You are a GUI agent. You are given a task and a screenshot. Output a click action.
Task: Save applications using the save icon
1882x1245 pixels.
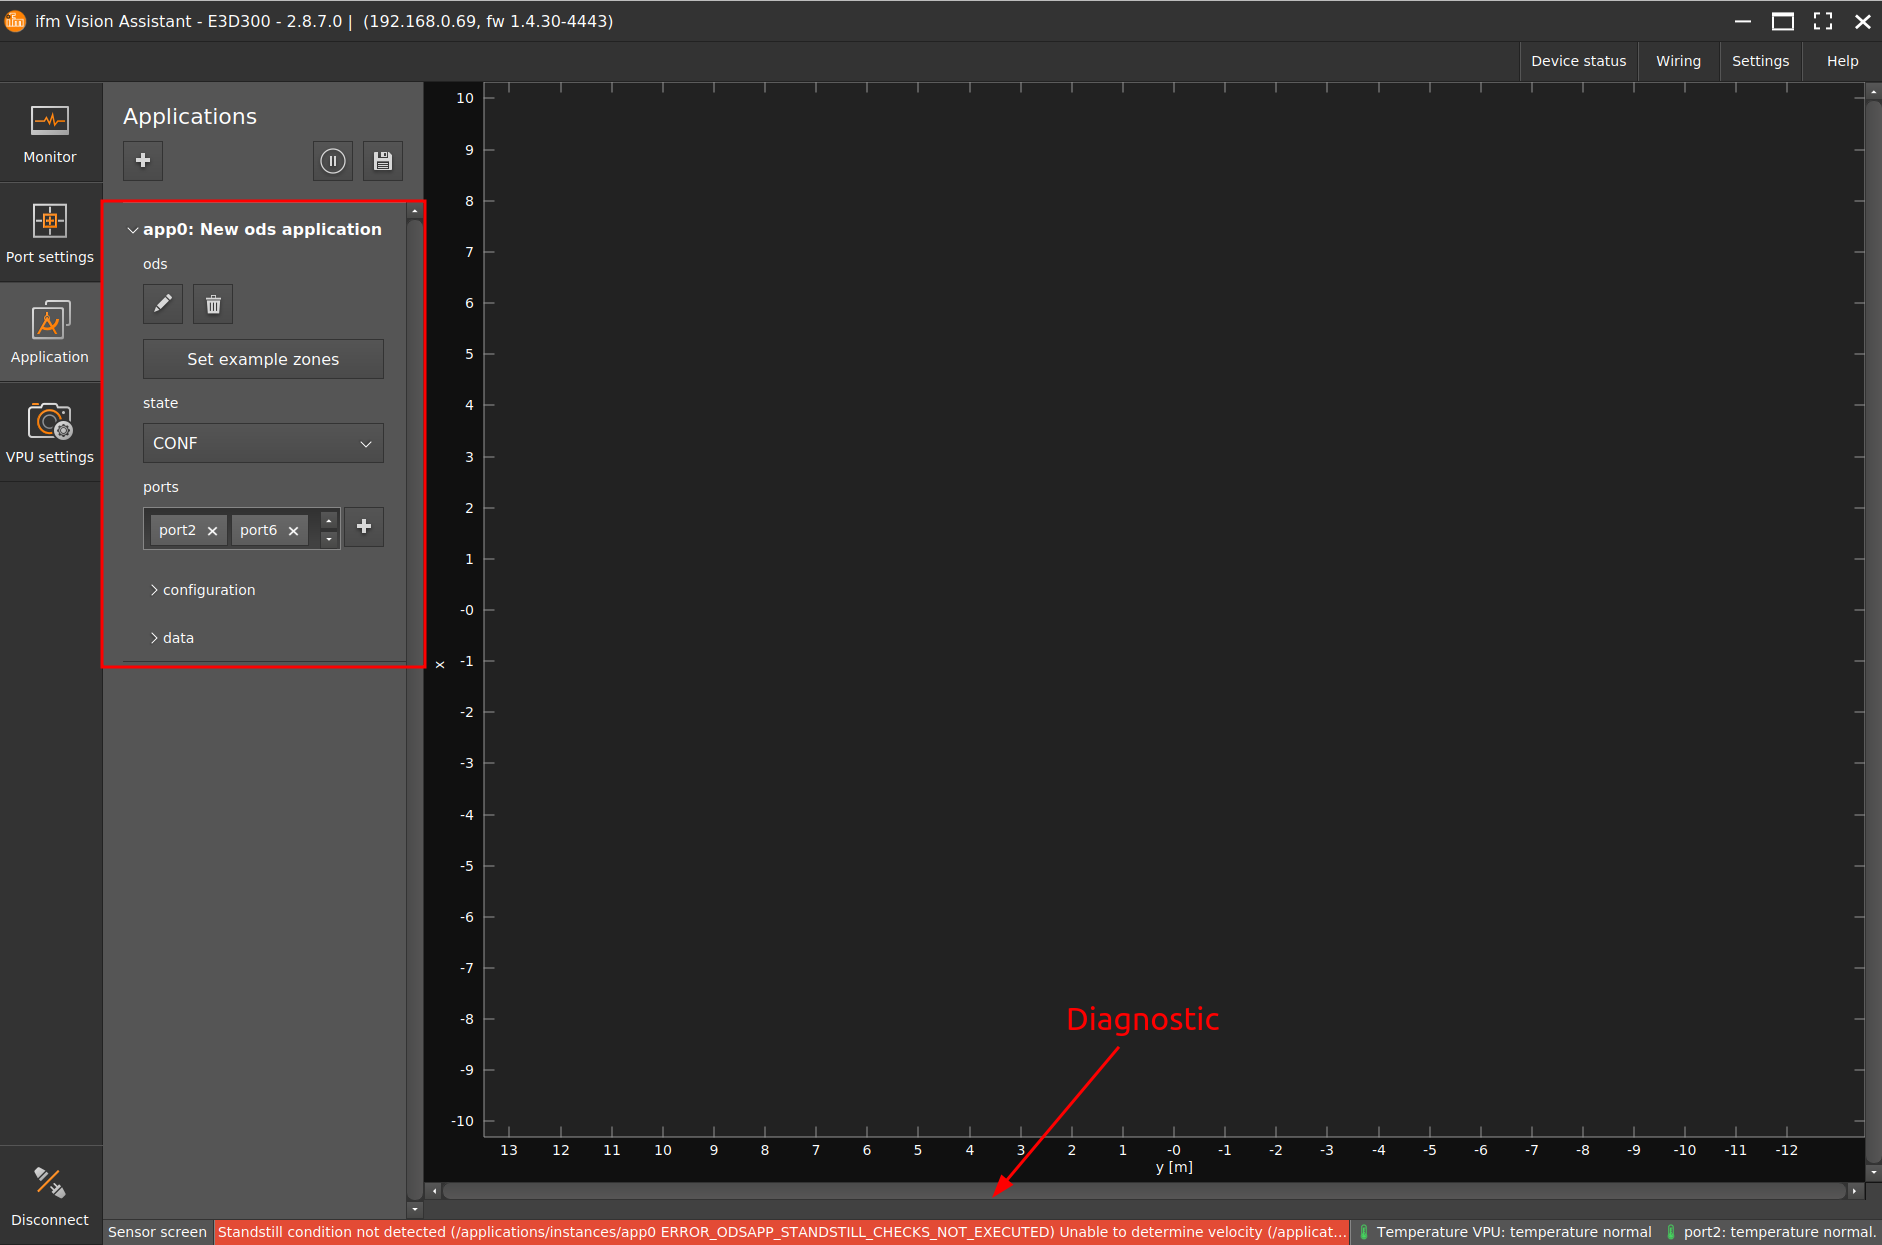point(382,160)
